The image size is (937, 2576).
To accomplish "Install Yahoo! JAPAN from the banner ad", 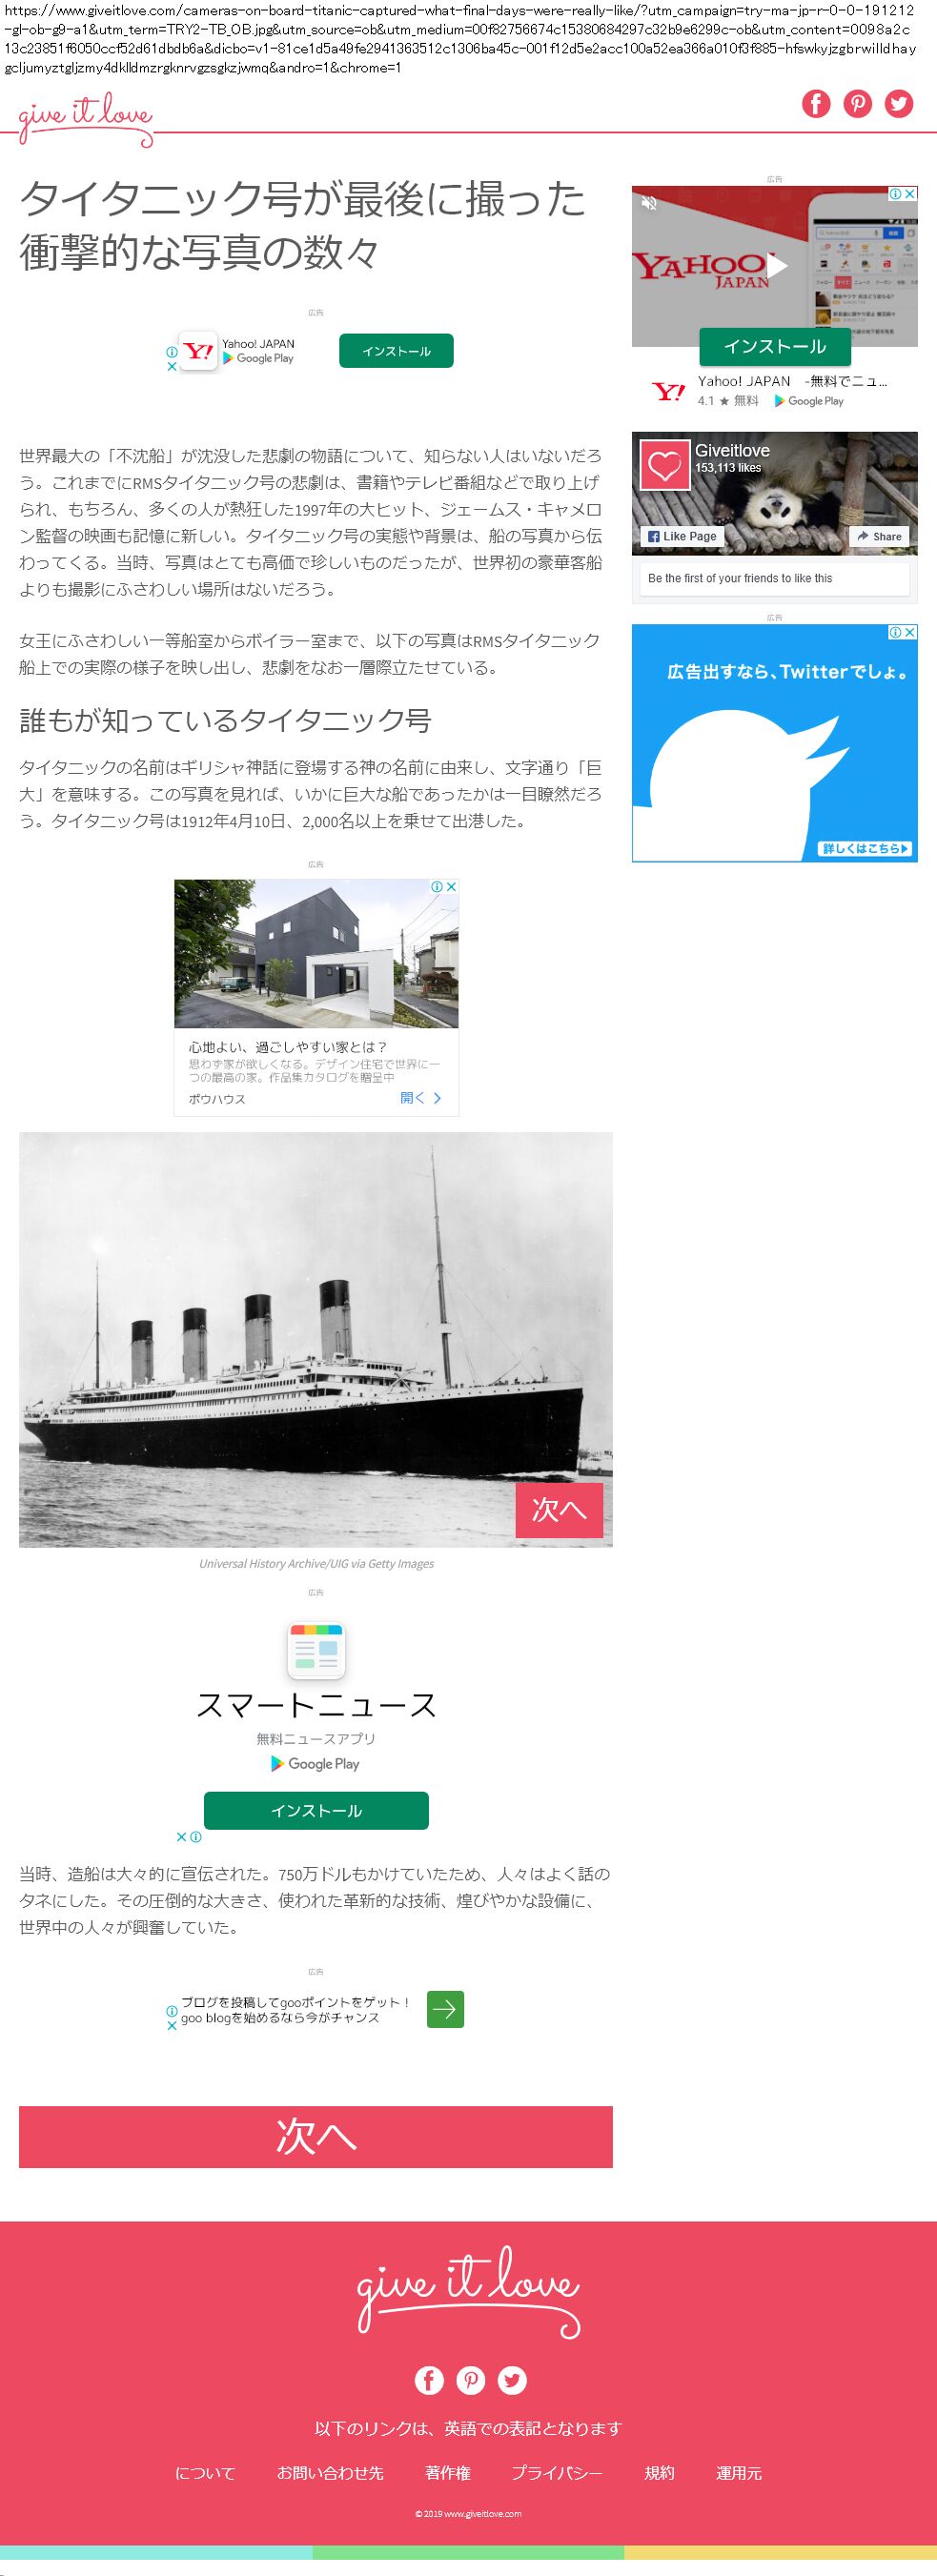I will 396,351.
